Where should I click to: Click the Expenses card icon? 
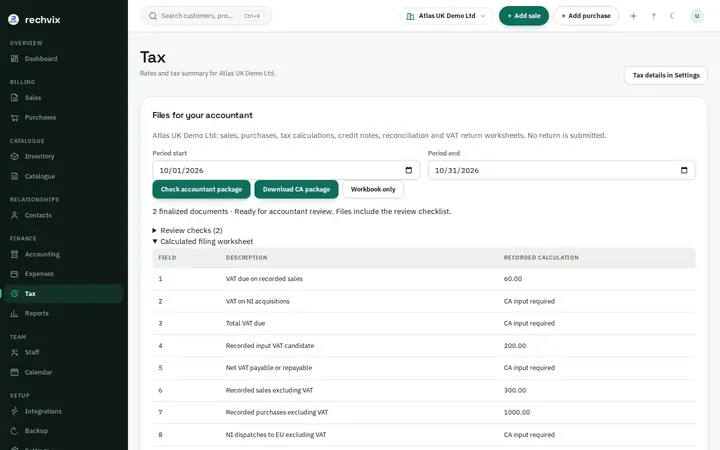(15, 274)
